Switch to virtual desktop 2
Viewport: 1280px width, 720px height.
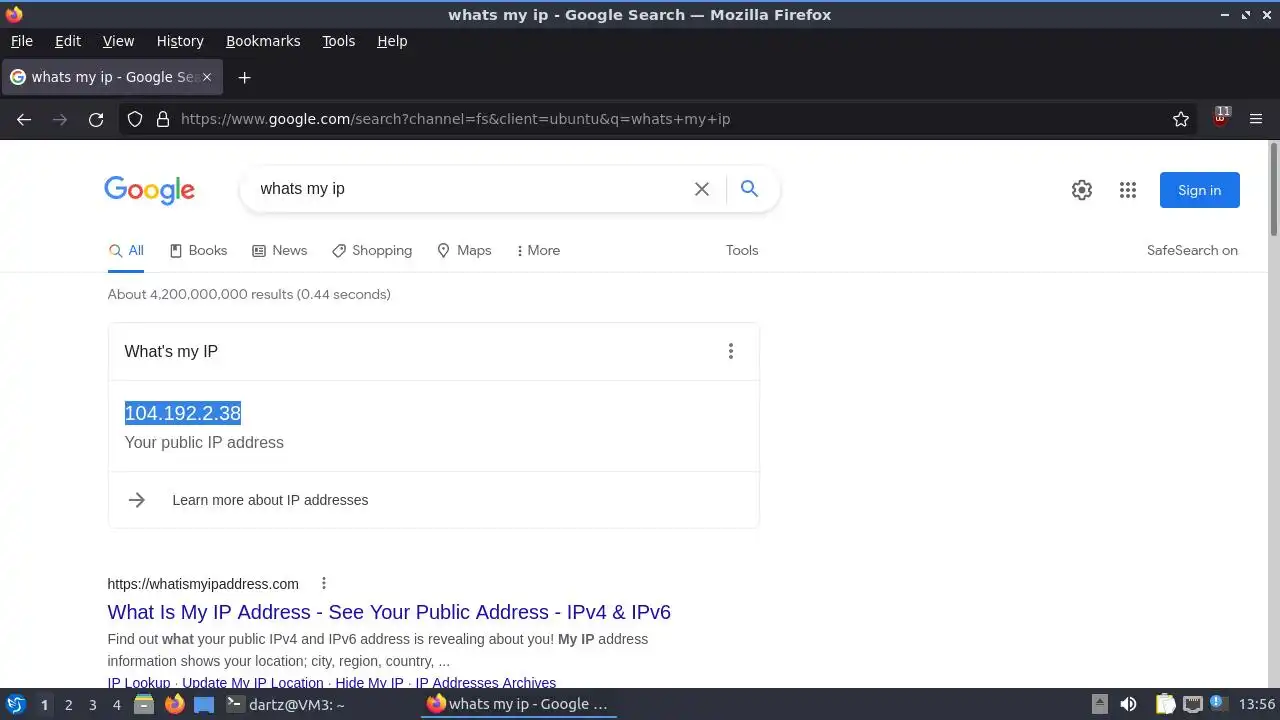click(68, 704)
